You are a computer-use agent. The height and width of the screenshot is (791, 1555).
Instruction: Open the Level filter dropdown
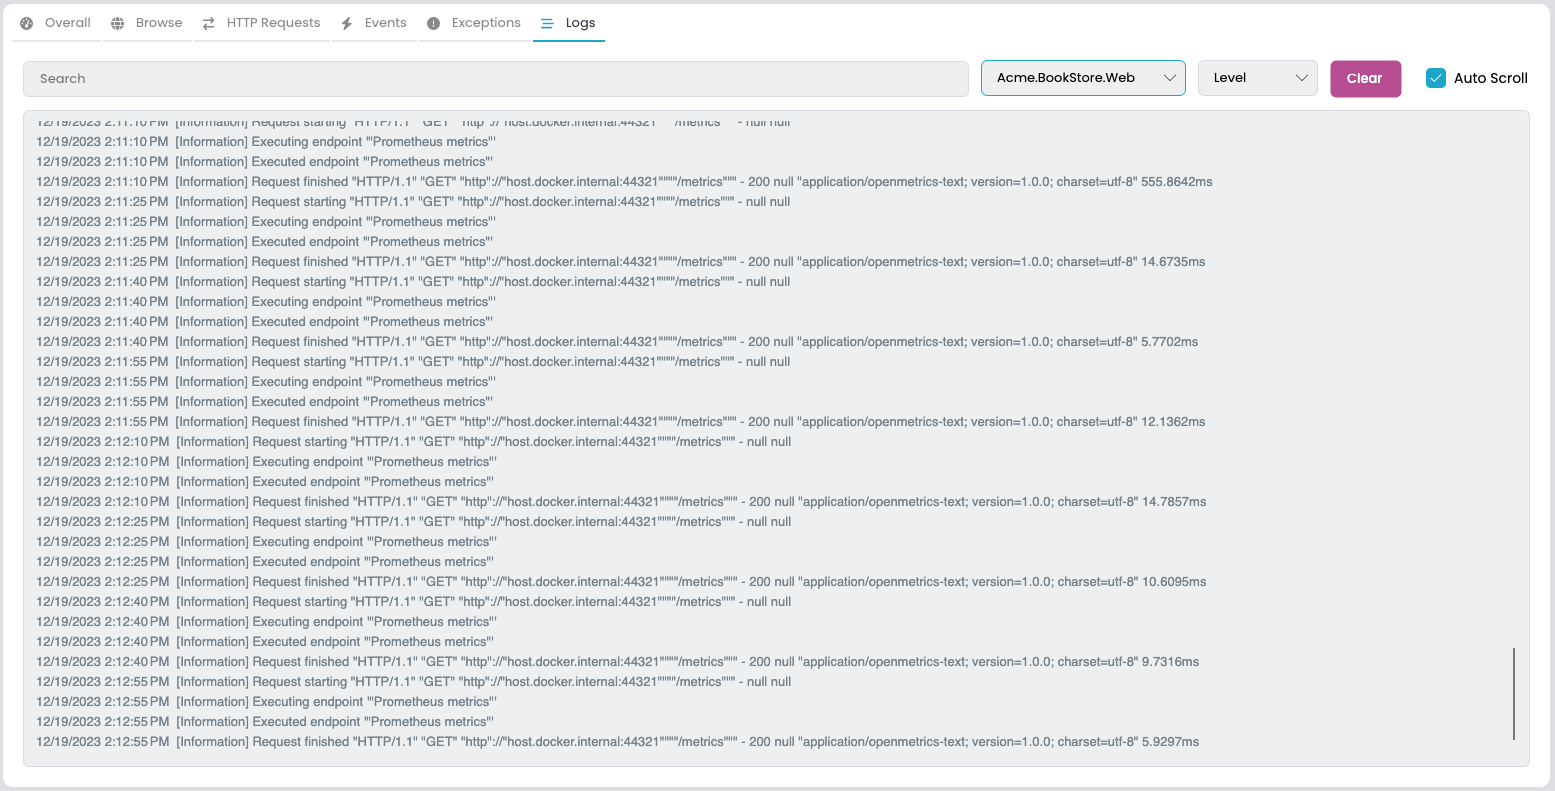[x=1257, y=78]
